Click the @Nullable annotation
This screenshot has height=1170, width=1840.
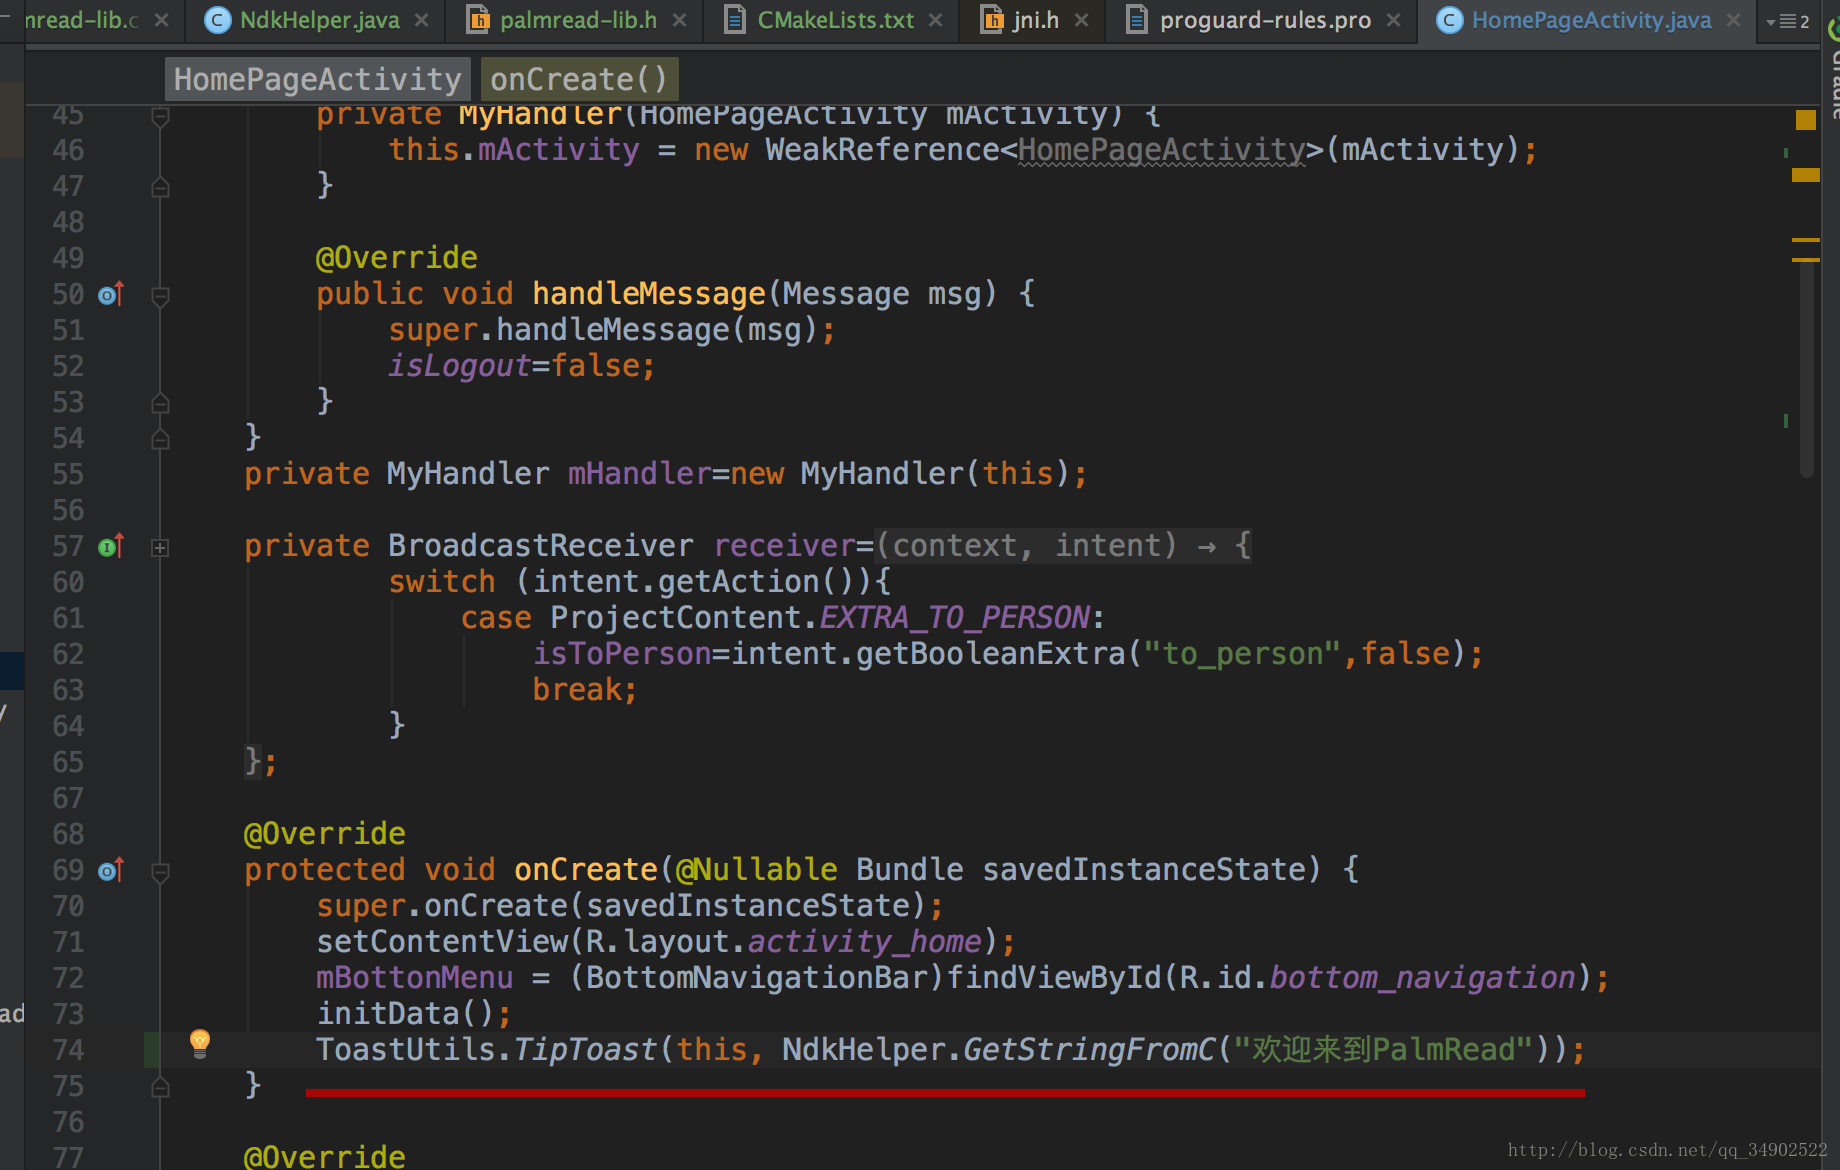click(757, 870)
